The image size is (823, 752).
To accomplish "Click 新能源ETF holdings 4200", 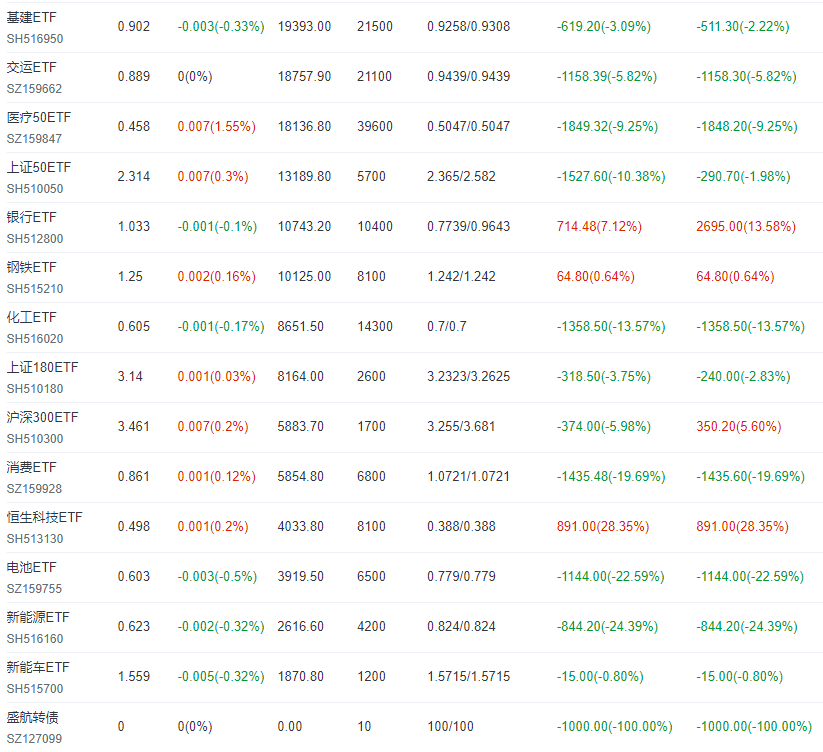I will click(371, 627).
